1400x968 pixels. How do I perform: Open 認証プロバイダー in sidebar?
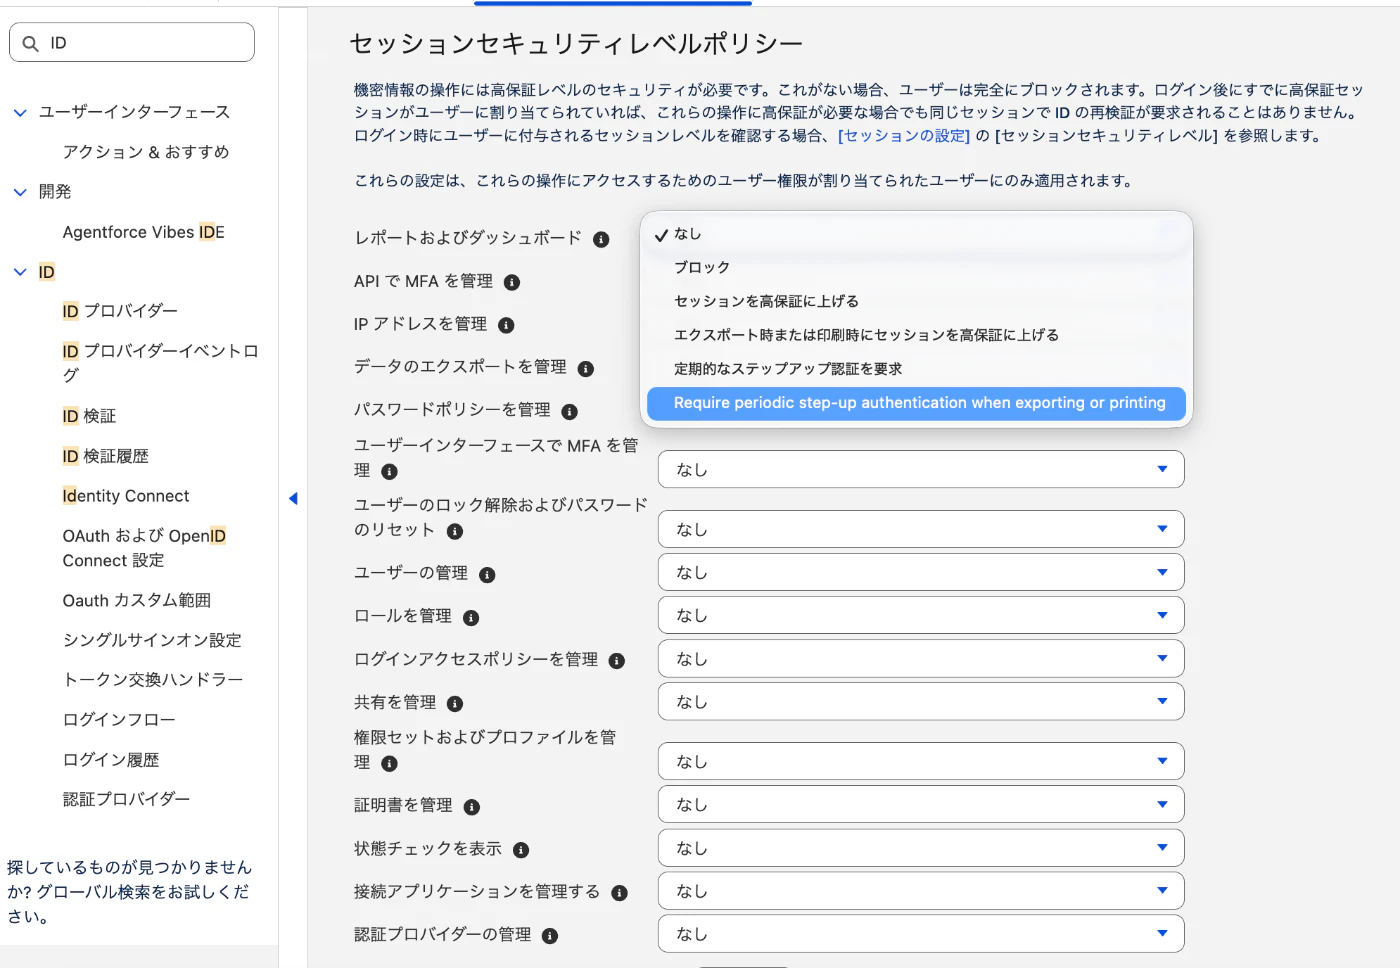[x=126, y=799]
